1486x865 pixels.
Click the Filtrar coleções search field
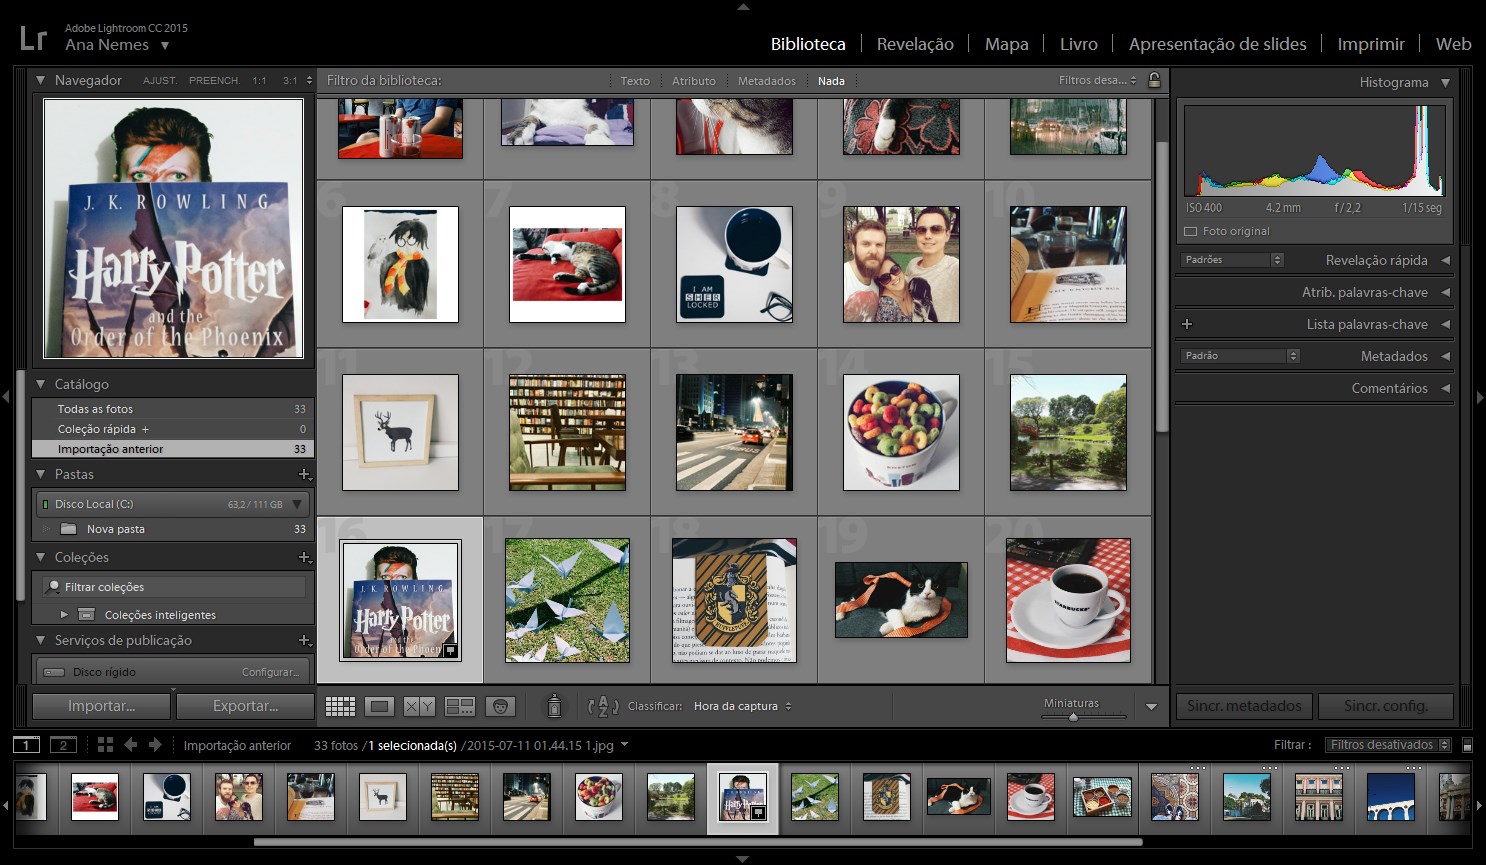173,587
